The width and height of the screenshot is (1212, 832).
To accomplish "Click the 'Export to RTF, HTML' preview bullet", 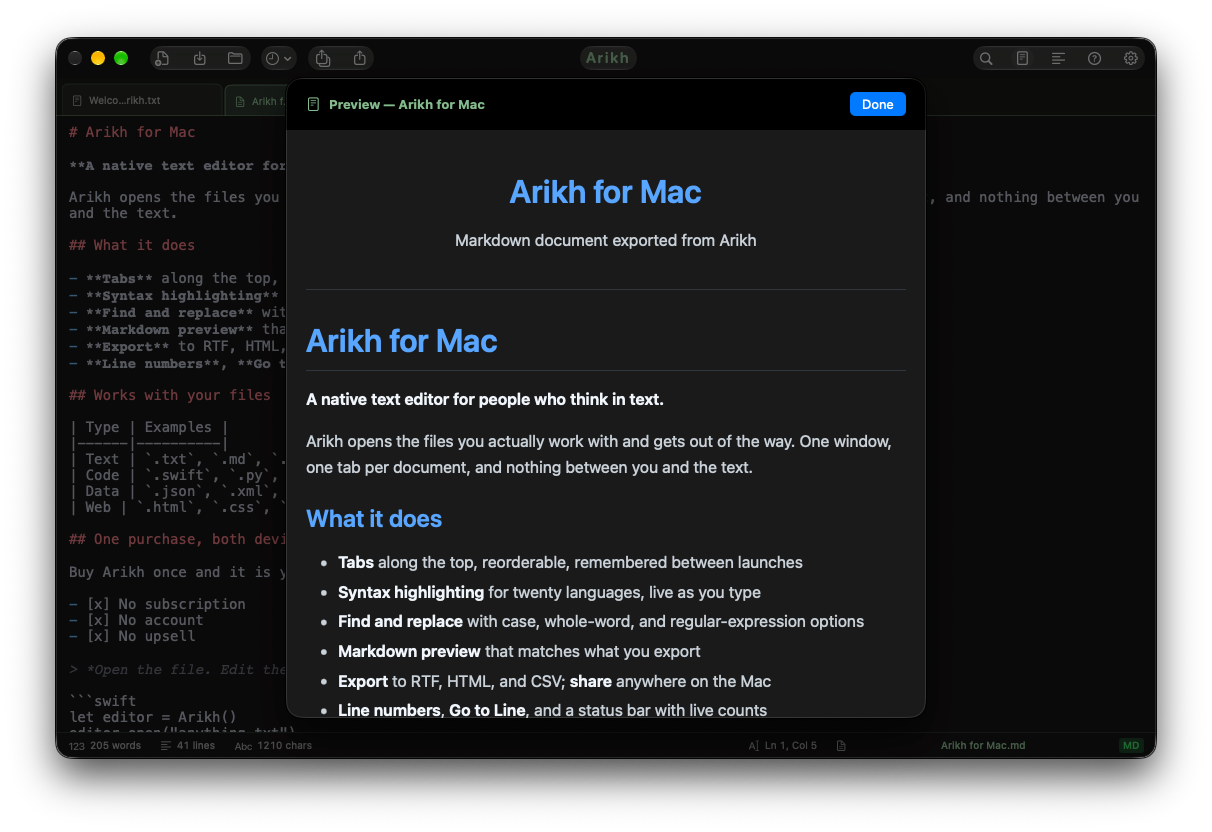I will click(x=554, y=681).
